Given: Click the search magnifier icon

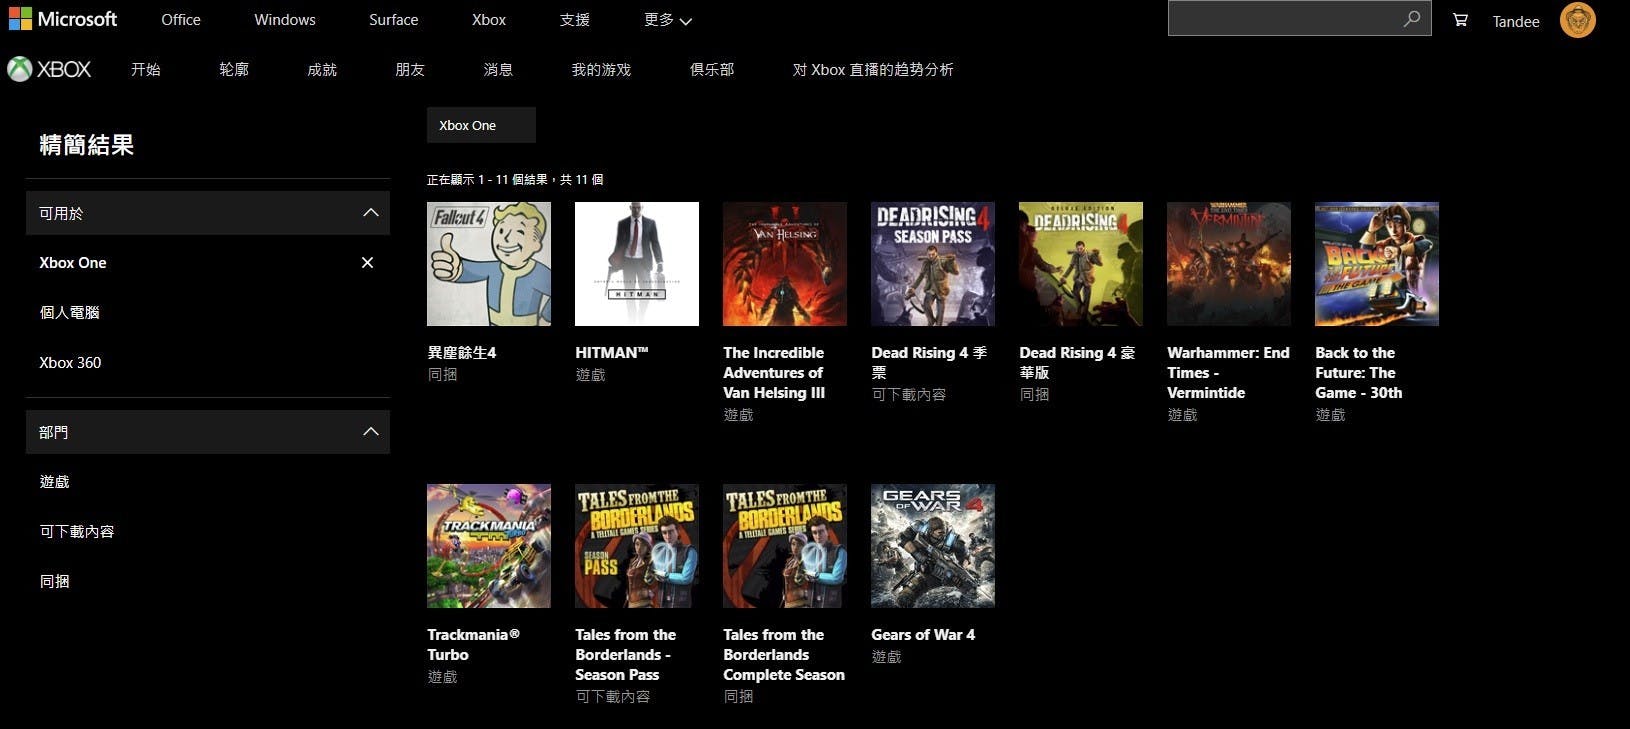Looking at the screenshot, I should tap(1412, 18).
